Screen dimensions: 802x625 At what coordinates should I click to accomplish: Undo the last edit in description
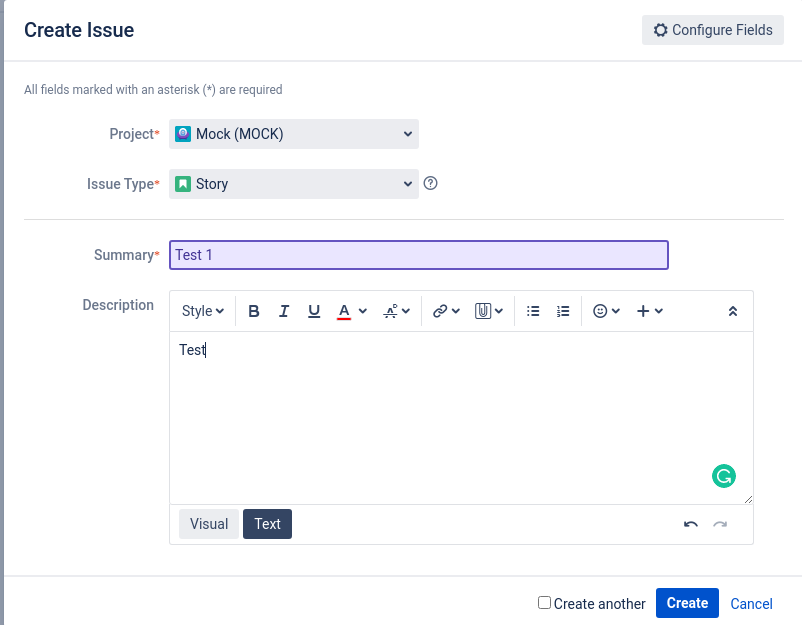point(690,524)
